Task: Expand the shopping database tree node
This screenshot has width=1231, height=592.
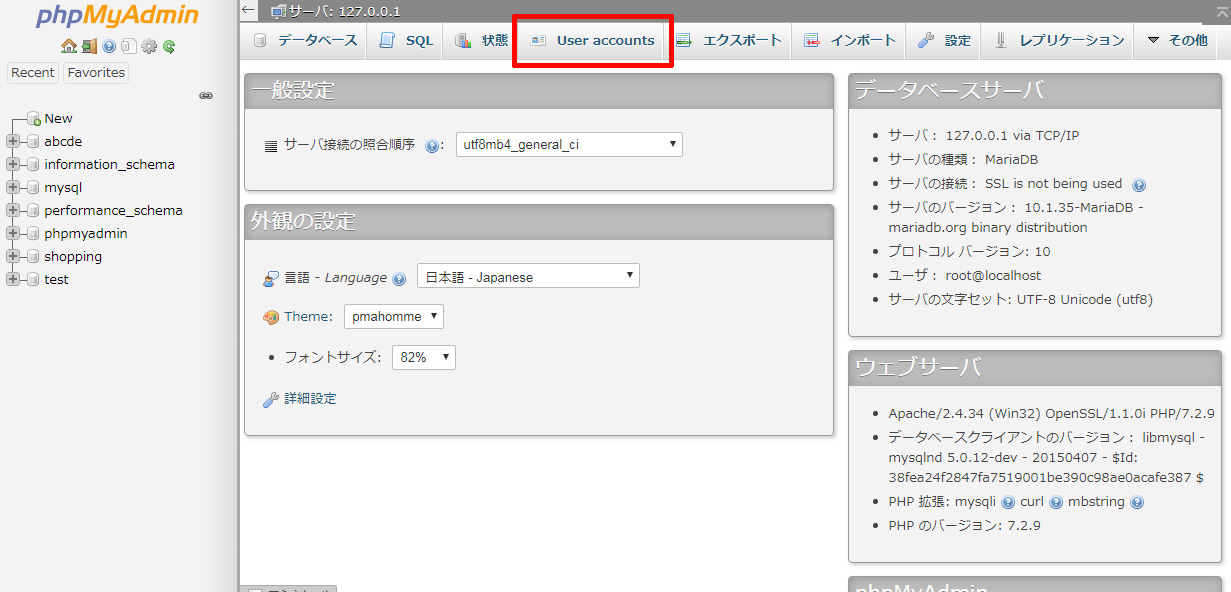Action: (x=13, y=256)
